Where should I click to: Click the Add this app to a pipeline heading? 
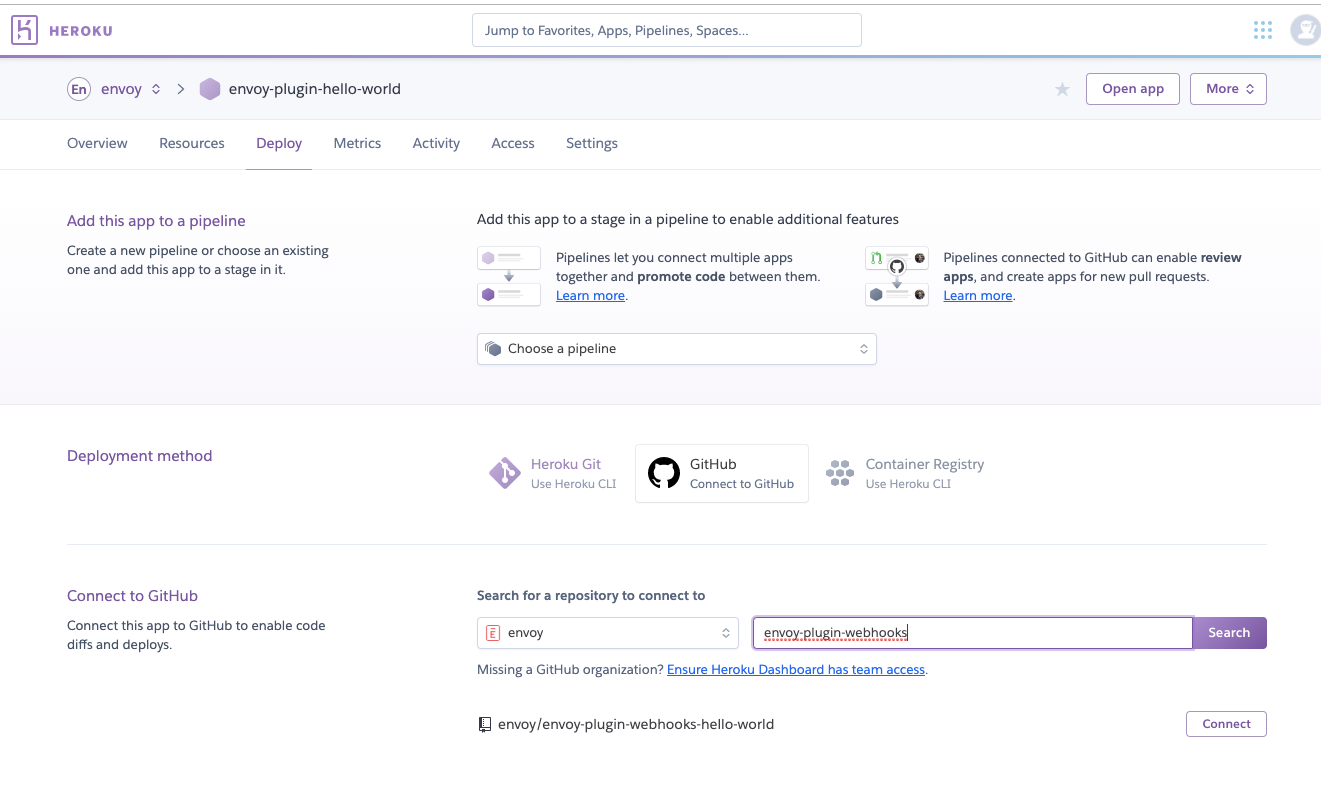tap(156, 221)
